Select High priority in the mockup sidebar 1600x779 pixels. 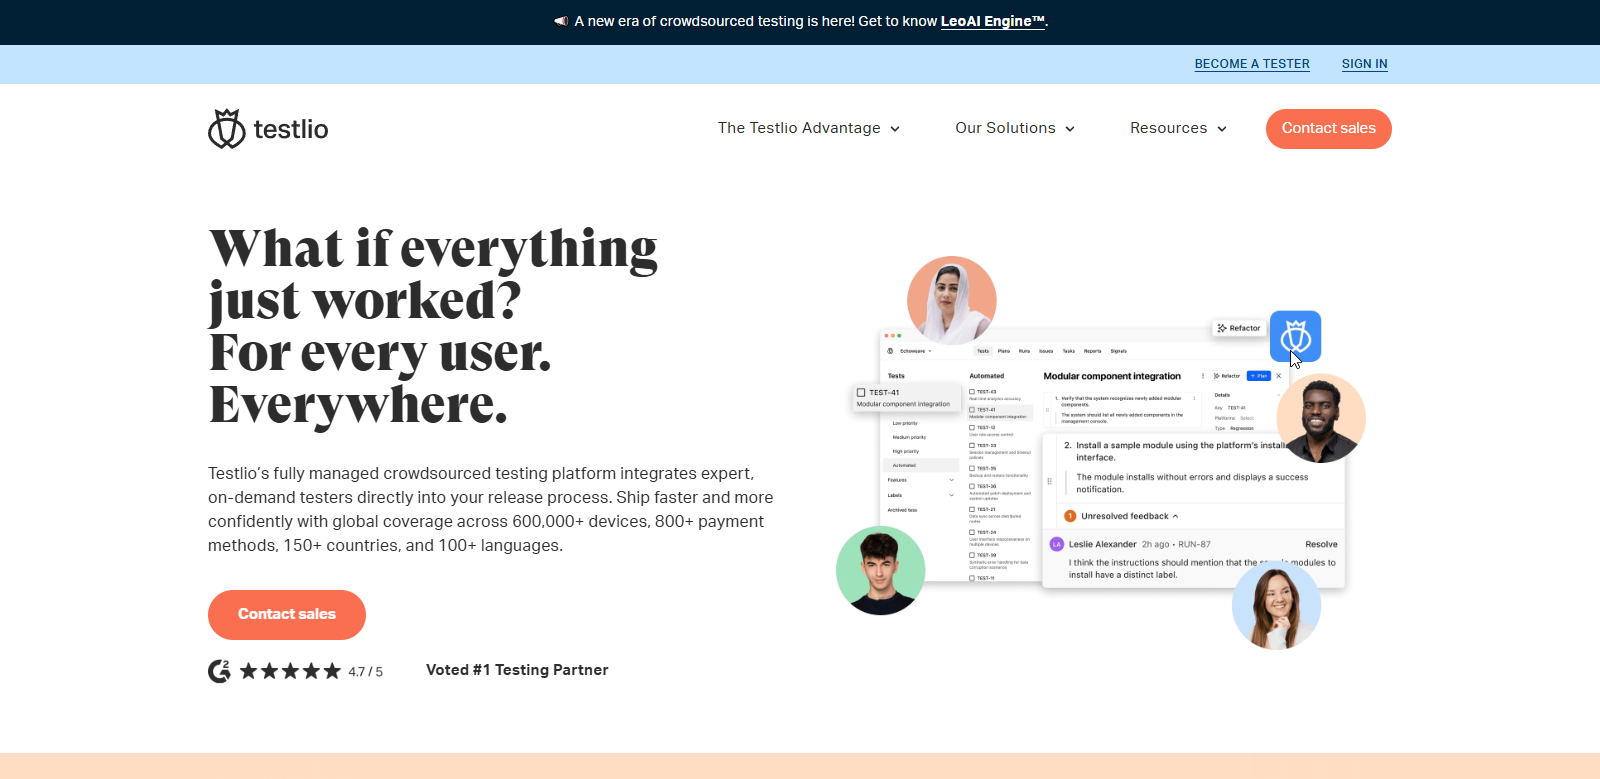pos(906,451)
